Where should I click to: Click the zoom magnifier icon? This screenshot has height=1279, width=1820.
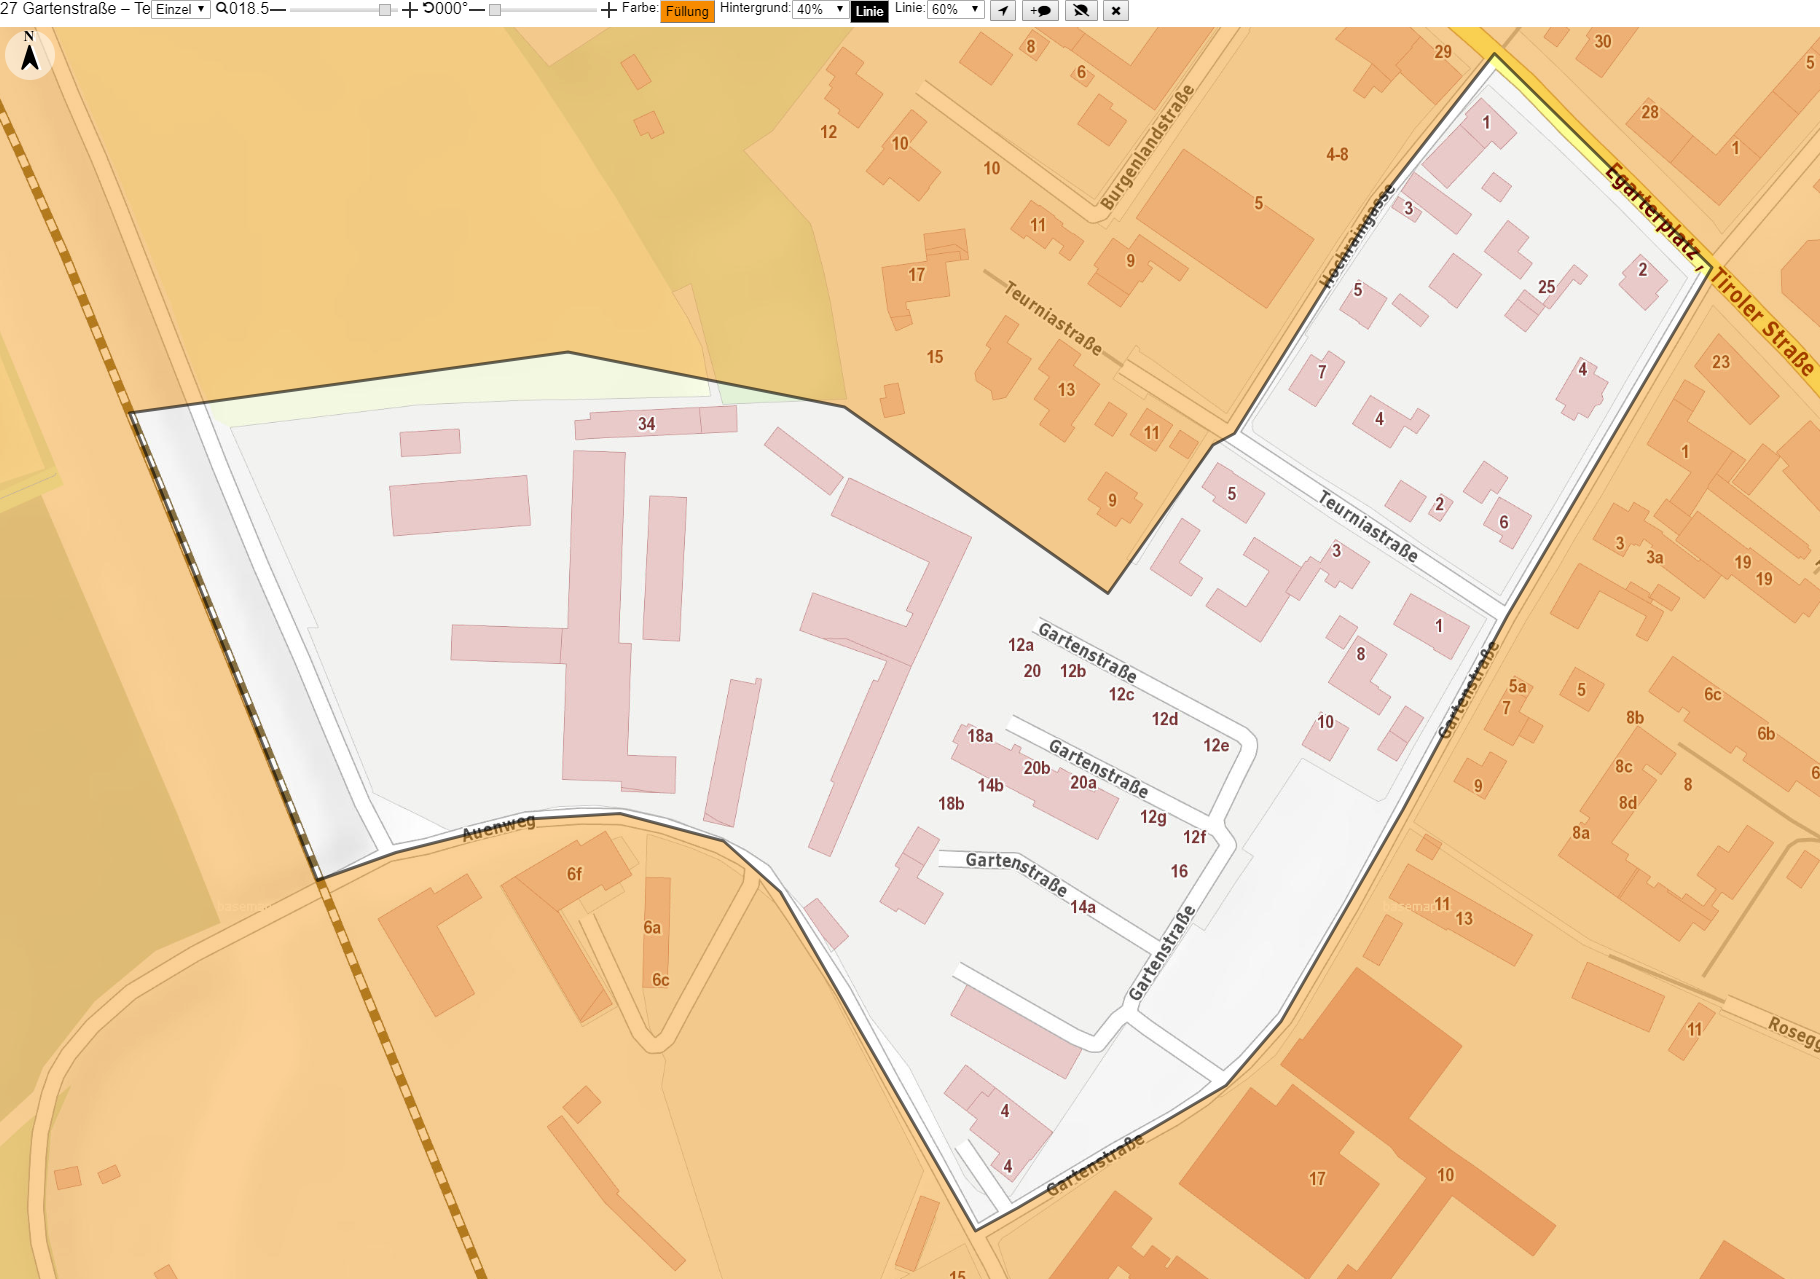point(221,9)
